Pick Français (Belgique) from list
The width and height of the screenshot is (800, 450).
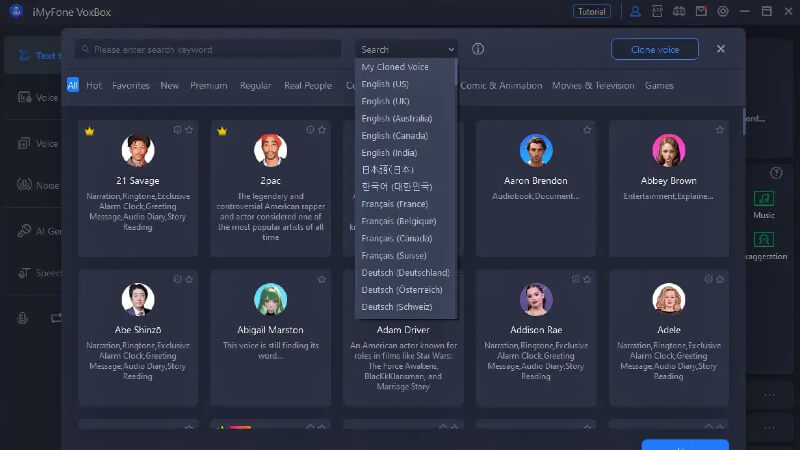[x=398, y=221]
